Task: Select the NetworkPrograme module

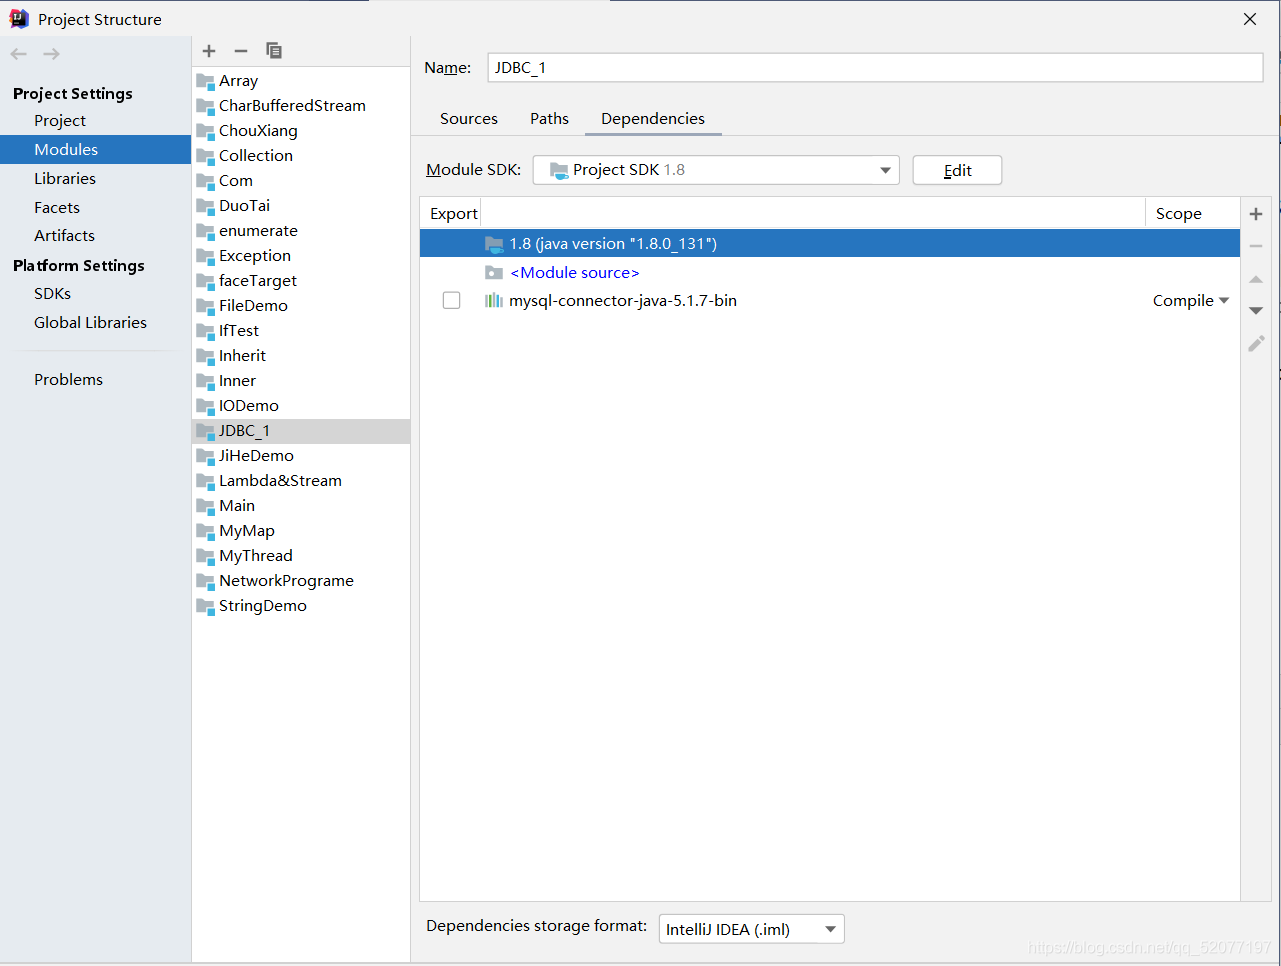Action: coord(286,581)
